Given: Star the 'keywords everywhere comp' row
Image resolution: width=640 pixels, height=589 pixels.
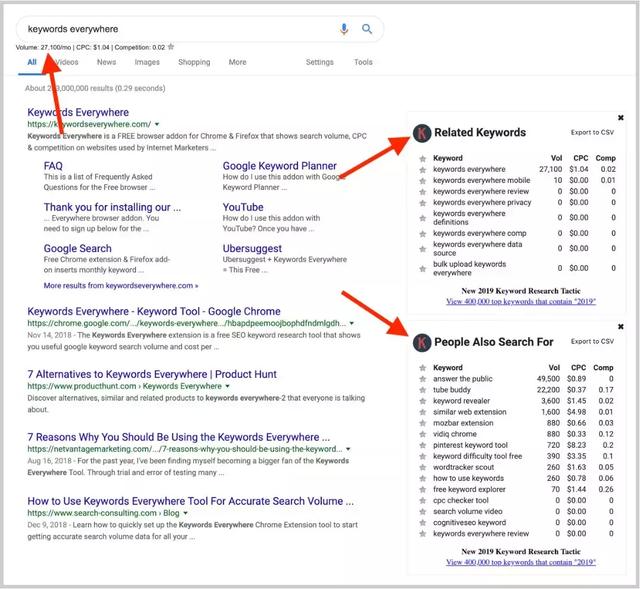Looking at the screenshot, I should (x=422, y=234).
